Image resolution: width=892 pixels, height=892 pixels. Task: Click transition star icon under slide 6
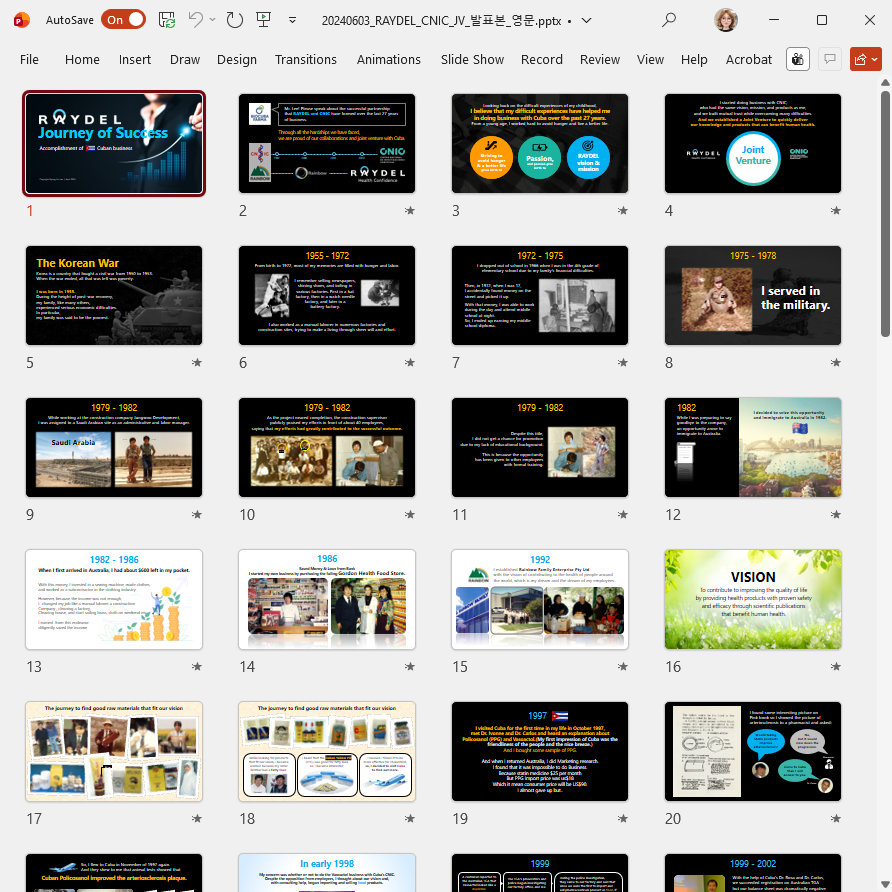(x=410, y=362)
